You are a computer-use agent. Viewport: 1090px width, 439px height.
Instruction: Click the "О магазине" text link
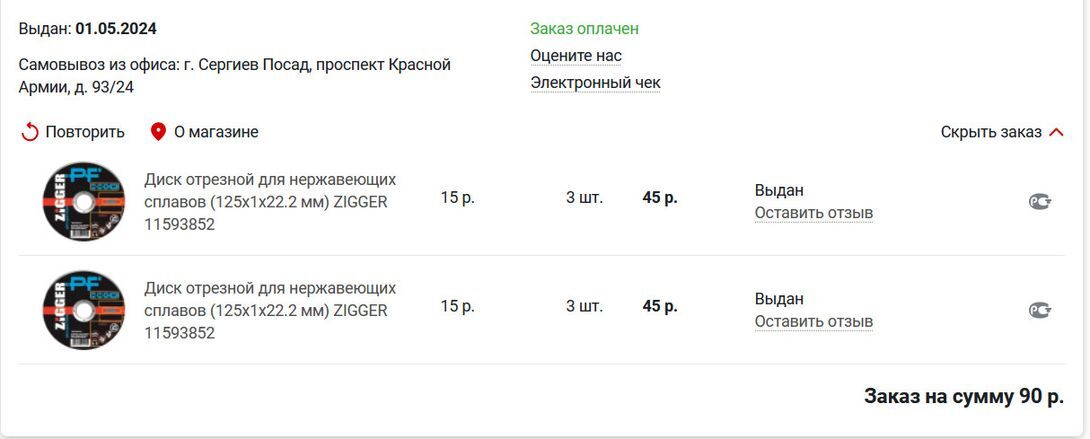pos(216,132)
